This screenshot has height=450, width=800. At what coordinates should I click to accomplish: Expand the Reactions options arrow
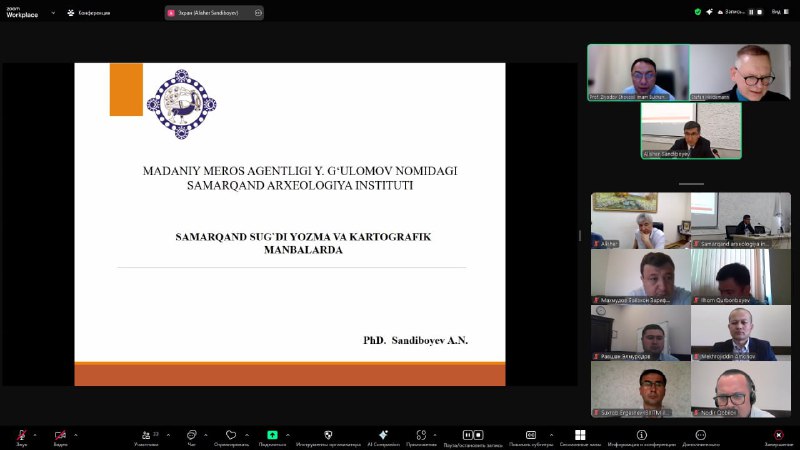(247, 435)
